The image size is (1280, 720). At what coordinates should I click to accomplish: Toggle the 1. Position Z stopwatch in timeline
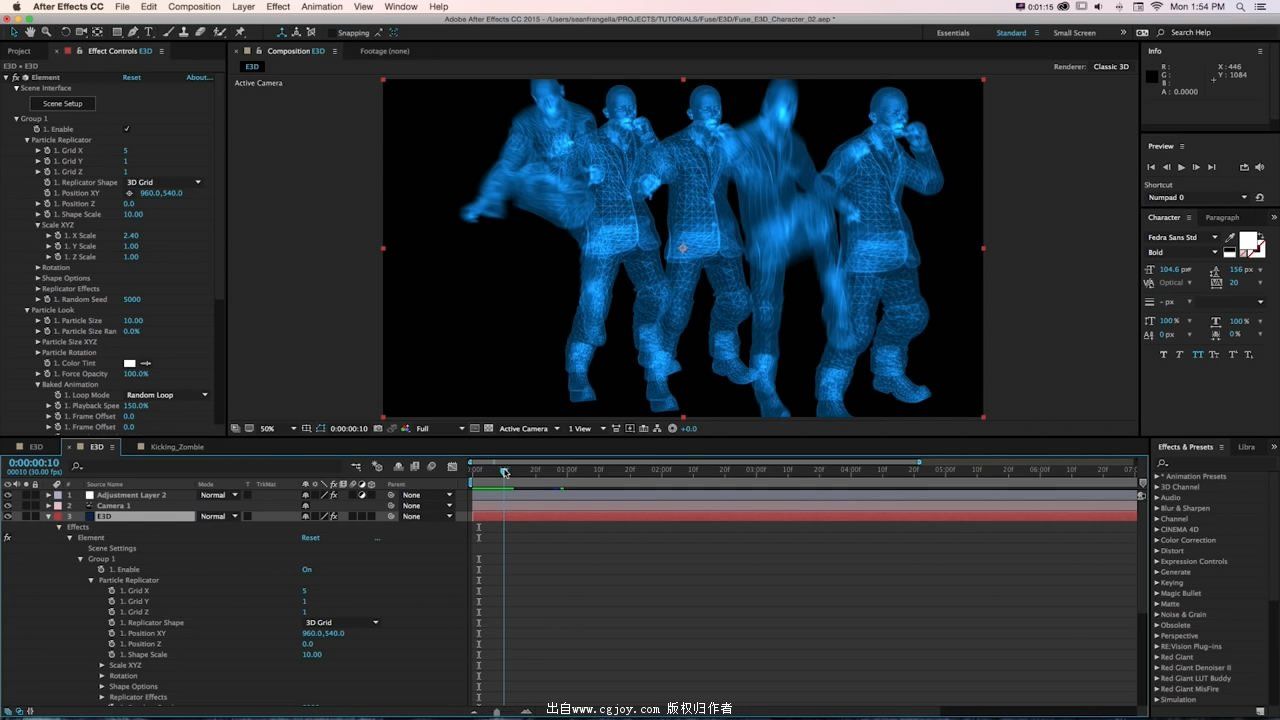[x=112, y=644]
